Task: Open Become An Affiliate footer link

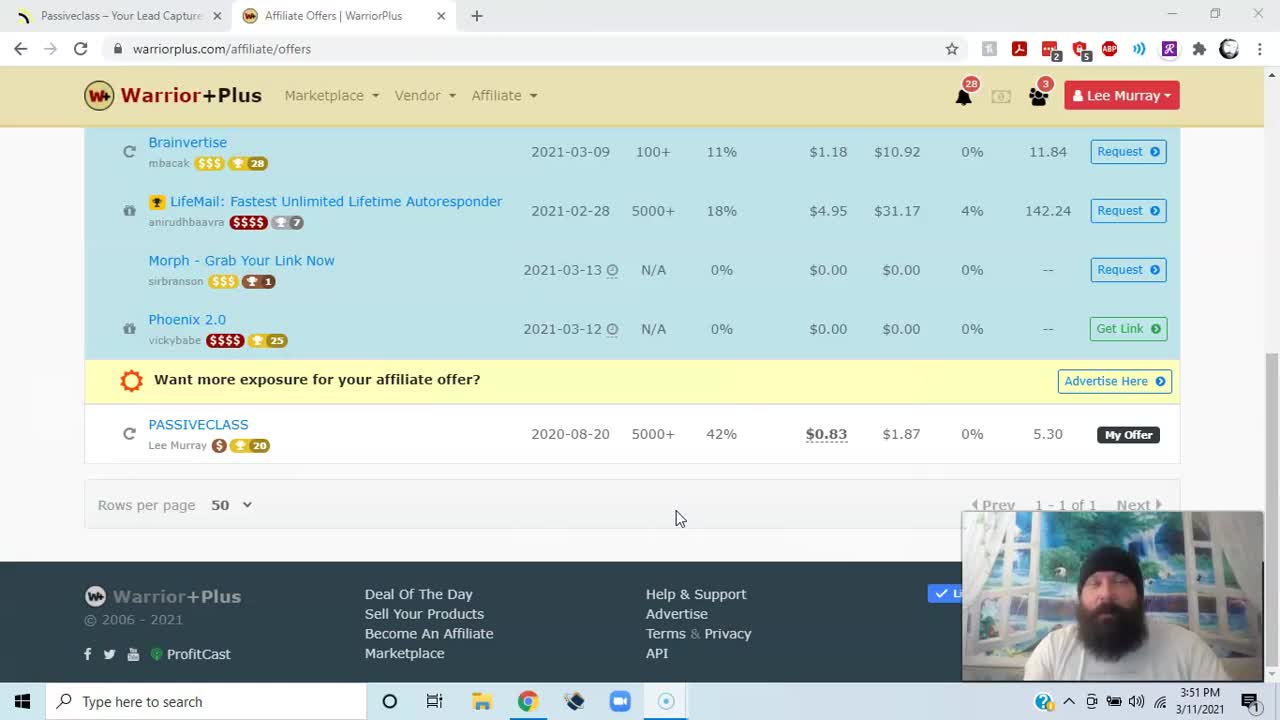Action: [x=429, y=633]
